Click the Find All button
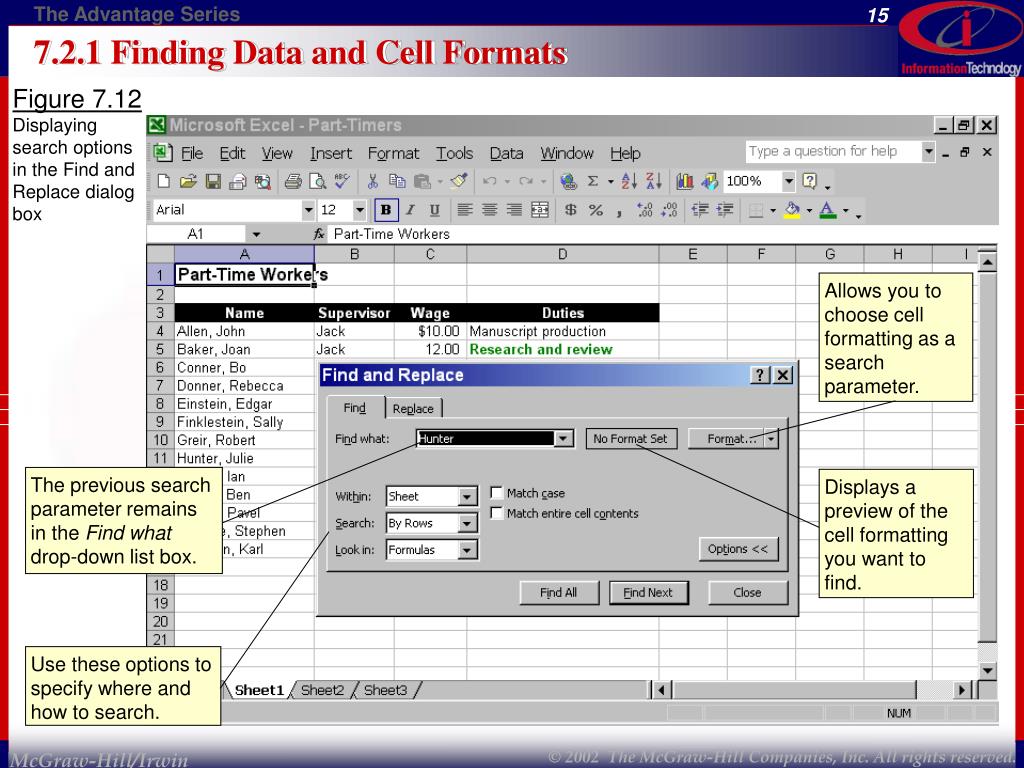This screenshot has height=768, width=1024. click(x=558, y=593)
